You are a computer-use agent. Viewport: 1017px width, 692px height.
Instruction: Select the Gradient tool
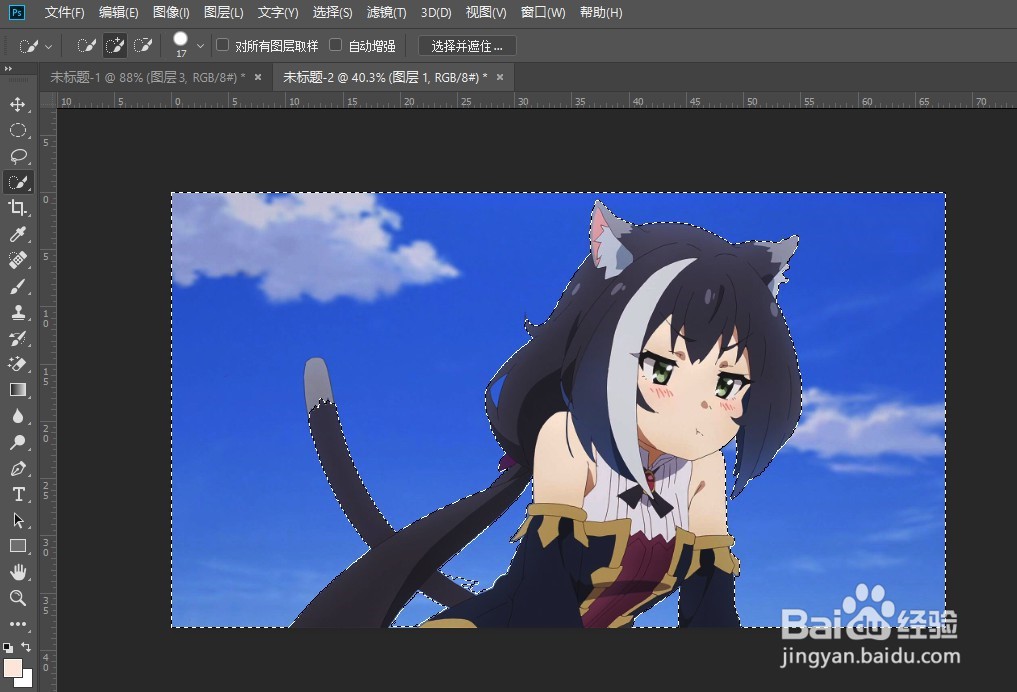coord(18,390)
